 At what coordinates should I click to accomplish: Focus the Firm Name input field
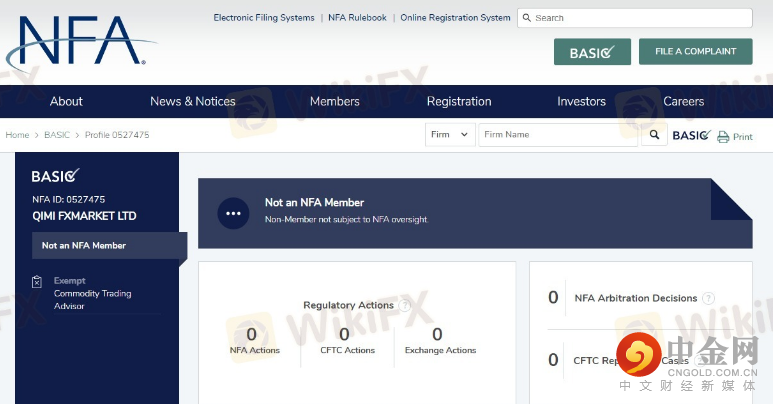coord(558,135)
